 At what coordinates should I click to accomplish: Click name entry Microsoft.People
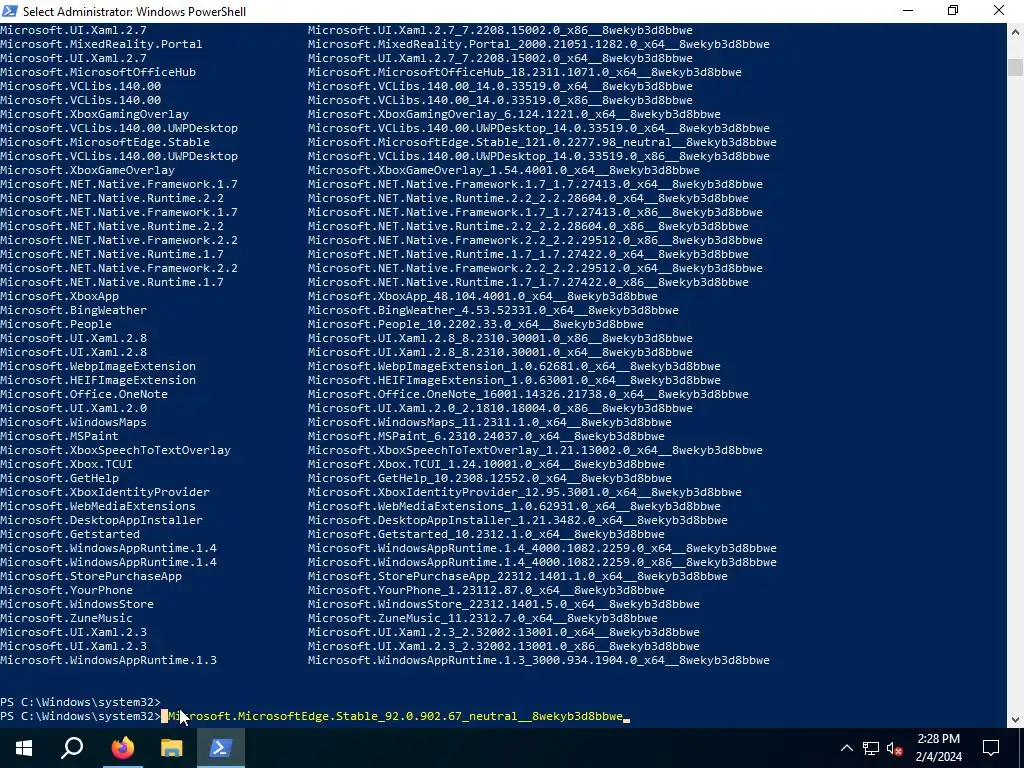click(56, 325)
